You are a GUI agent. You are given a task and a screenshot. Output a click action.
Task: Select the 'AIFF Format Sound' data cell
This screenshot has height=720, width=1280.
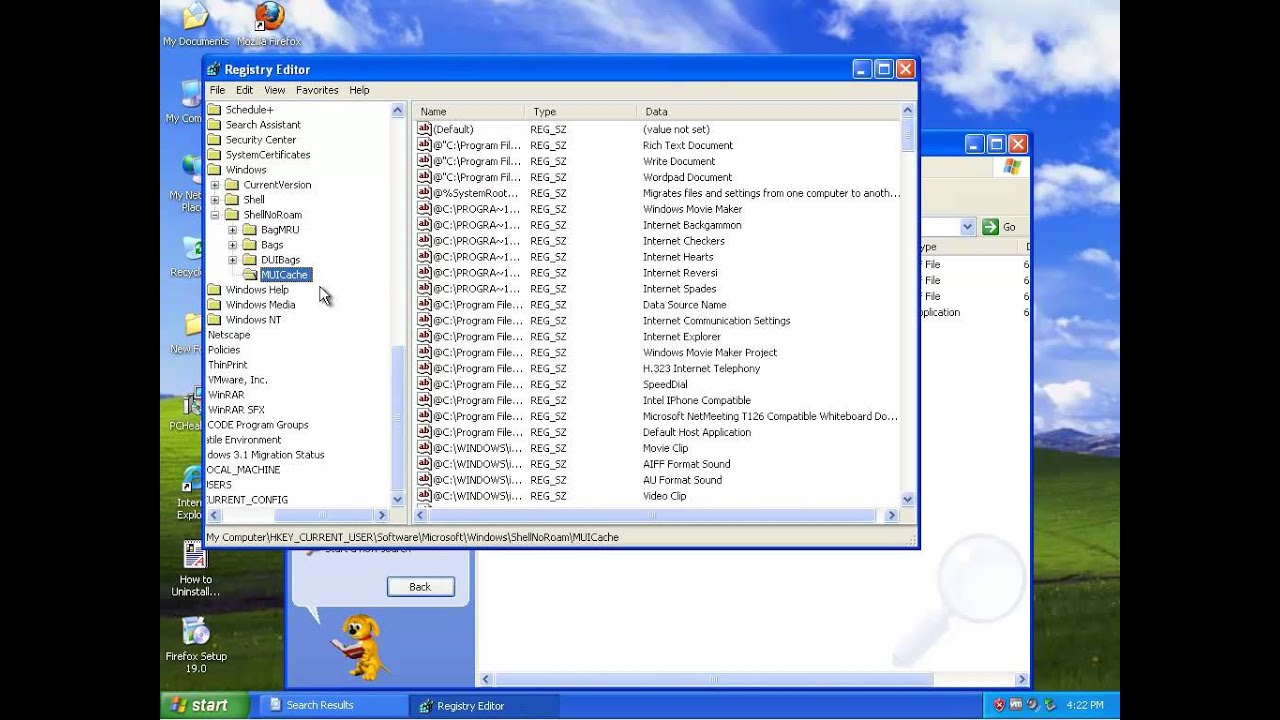[686, 464]
